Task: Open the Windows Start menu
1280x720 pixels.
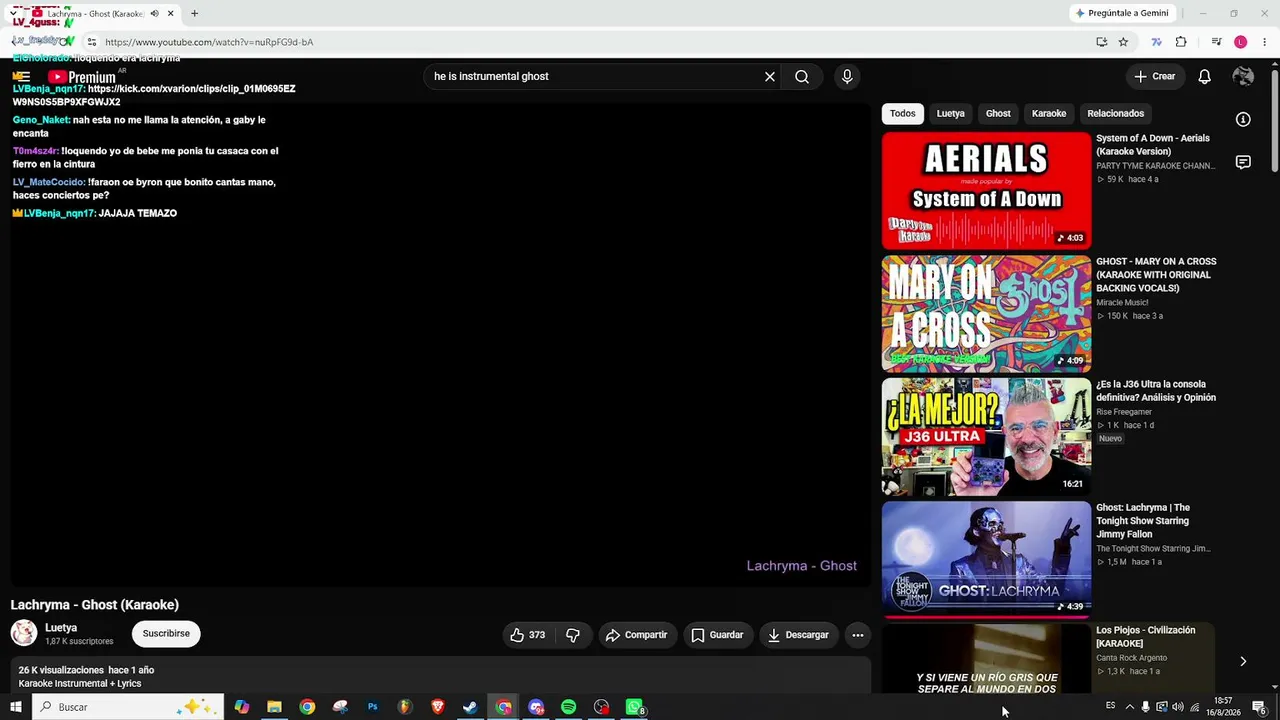Action: [x=15, y=707]
